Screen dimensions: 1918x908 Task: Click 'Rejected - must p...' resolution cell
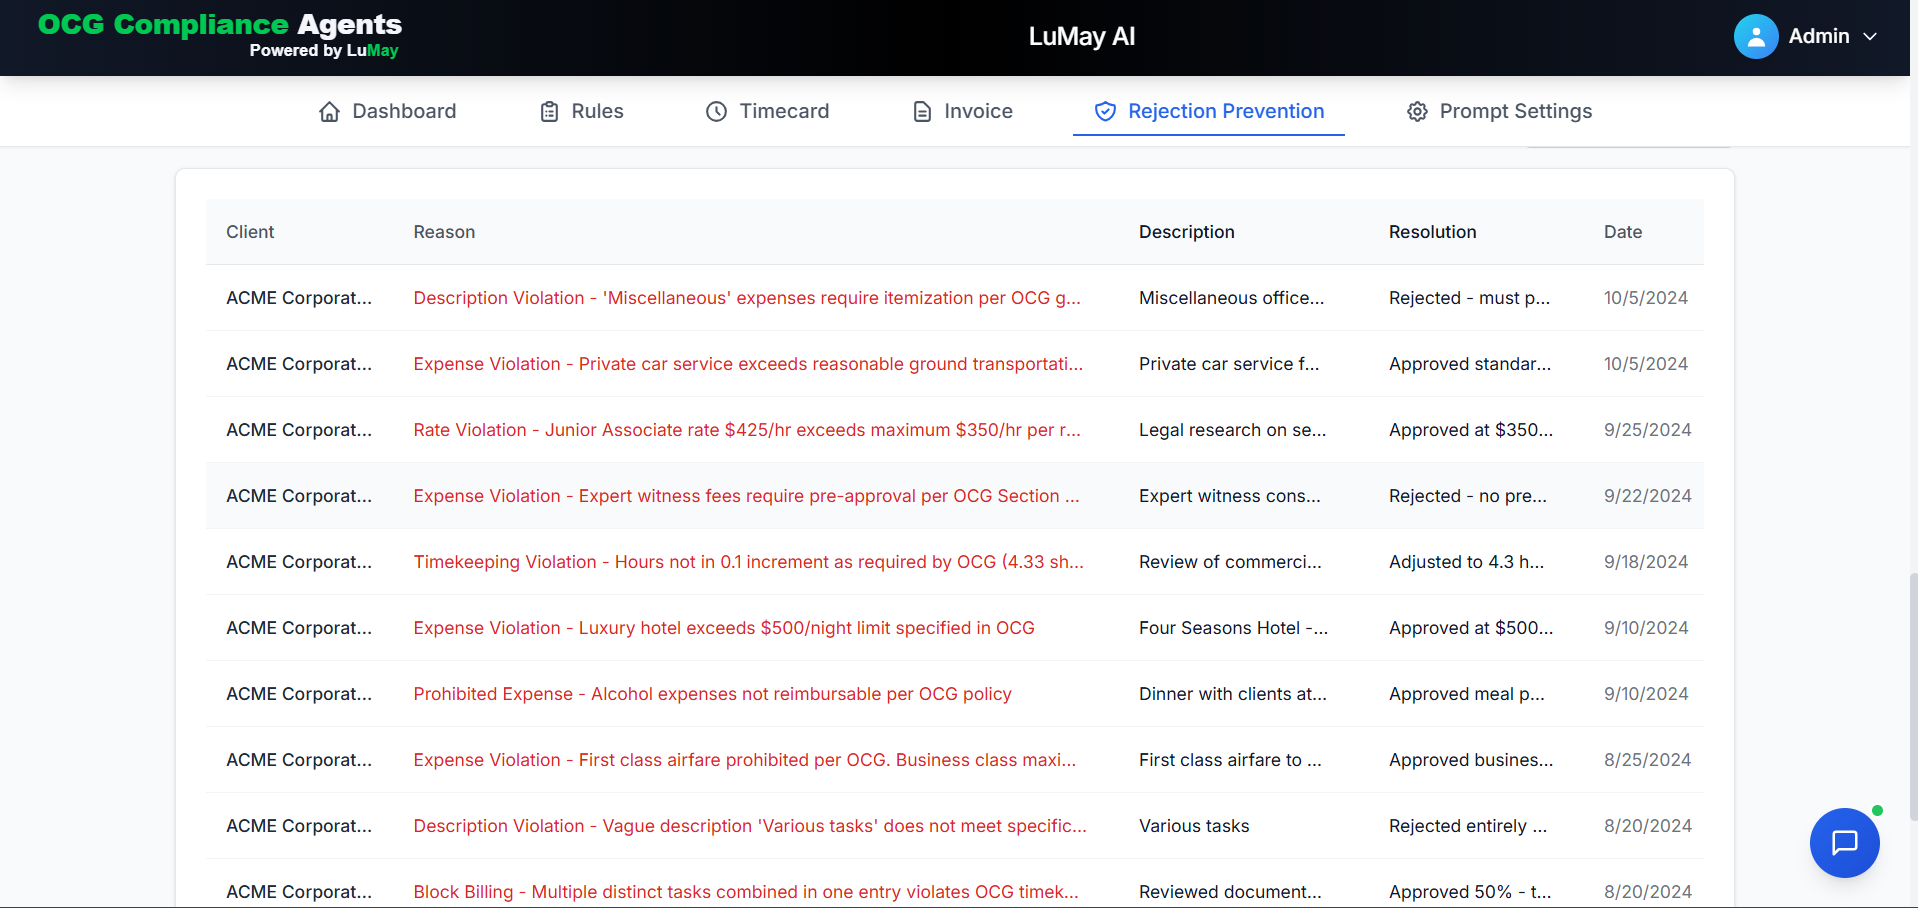1469,298
